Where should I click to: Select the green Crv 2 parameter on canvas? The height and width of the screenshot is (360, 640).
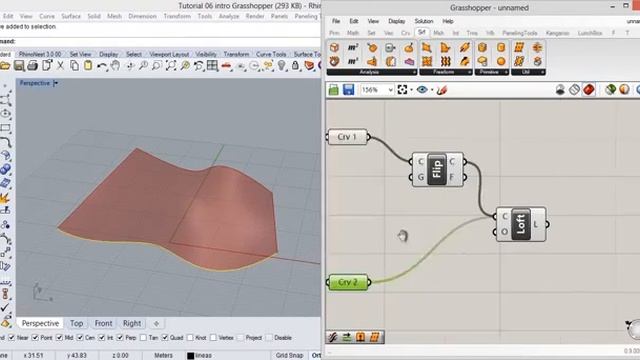tap(348, 282)
